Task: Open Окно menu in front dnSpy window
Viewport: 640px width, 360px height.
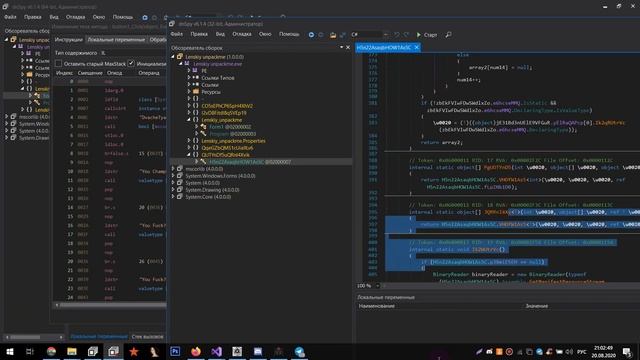Action: click(265, 34)
